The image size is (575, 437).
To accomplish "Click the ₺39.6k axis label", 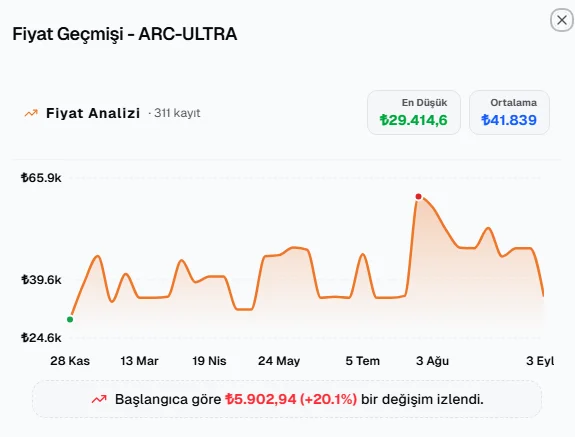I will click(41, 280).
